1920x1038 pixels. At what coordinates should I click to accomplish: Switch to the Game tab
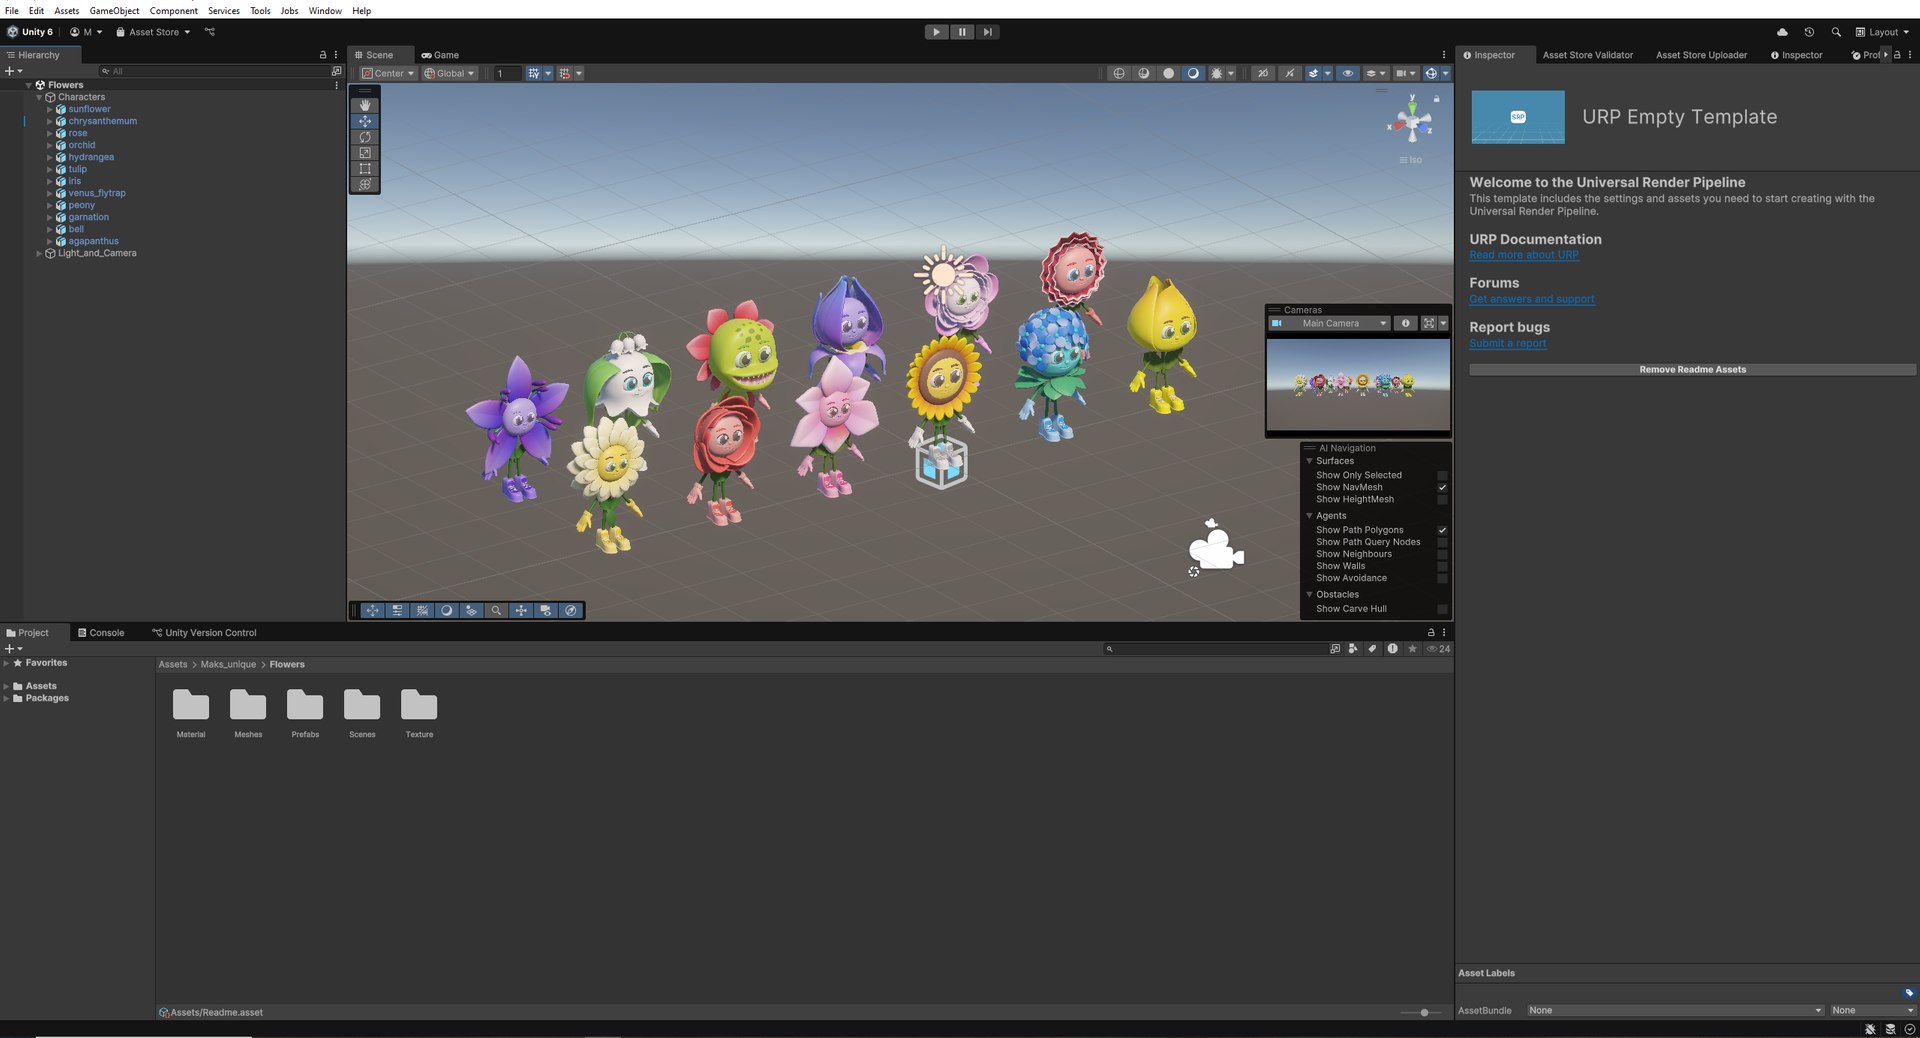pyautogui.click(x=440, y=55)
